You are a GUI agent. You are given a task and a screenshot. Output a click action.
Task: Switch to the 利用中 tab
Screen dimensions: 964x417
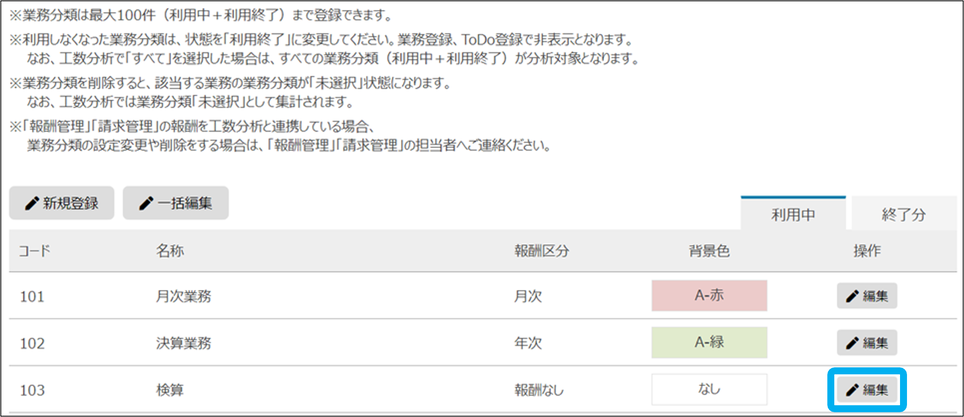coord(793,213)
